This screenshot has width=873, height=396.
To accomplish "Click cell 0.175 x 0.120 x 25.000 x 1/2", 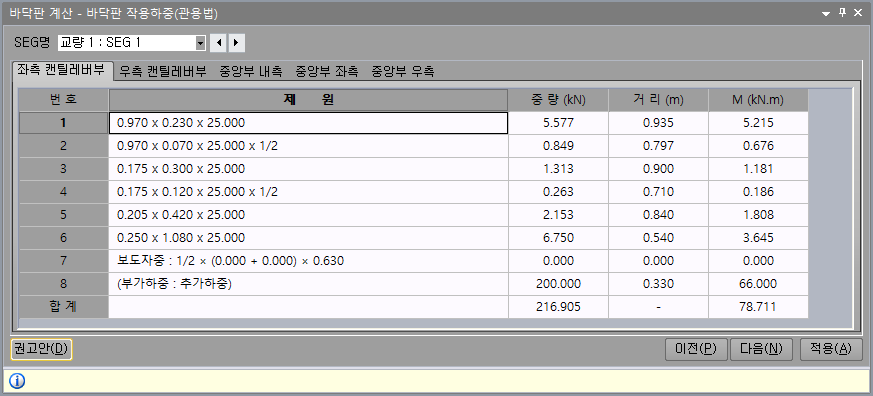I will [308, 192].
